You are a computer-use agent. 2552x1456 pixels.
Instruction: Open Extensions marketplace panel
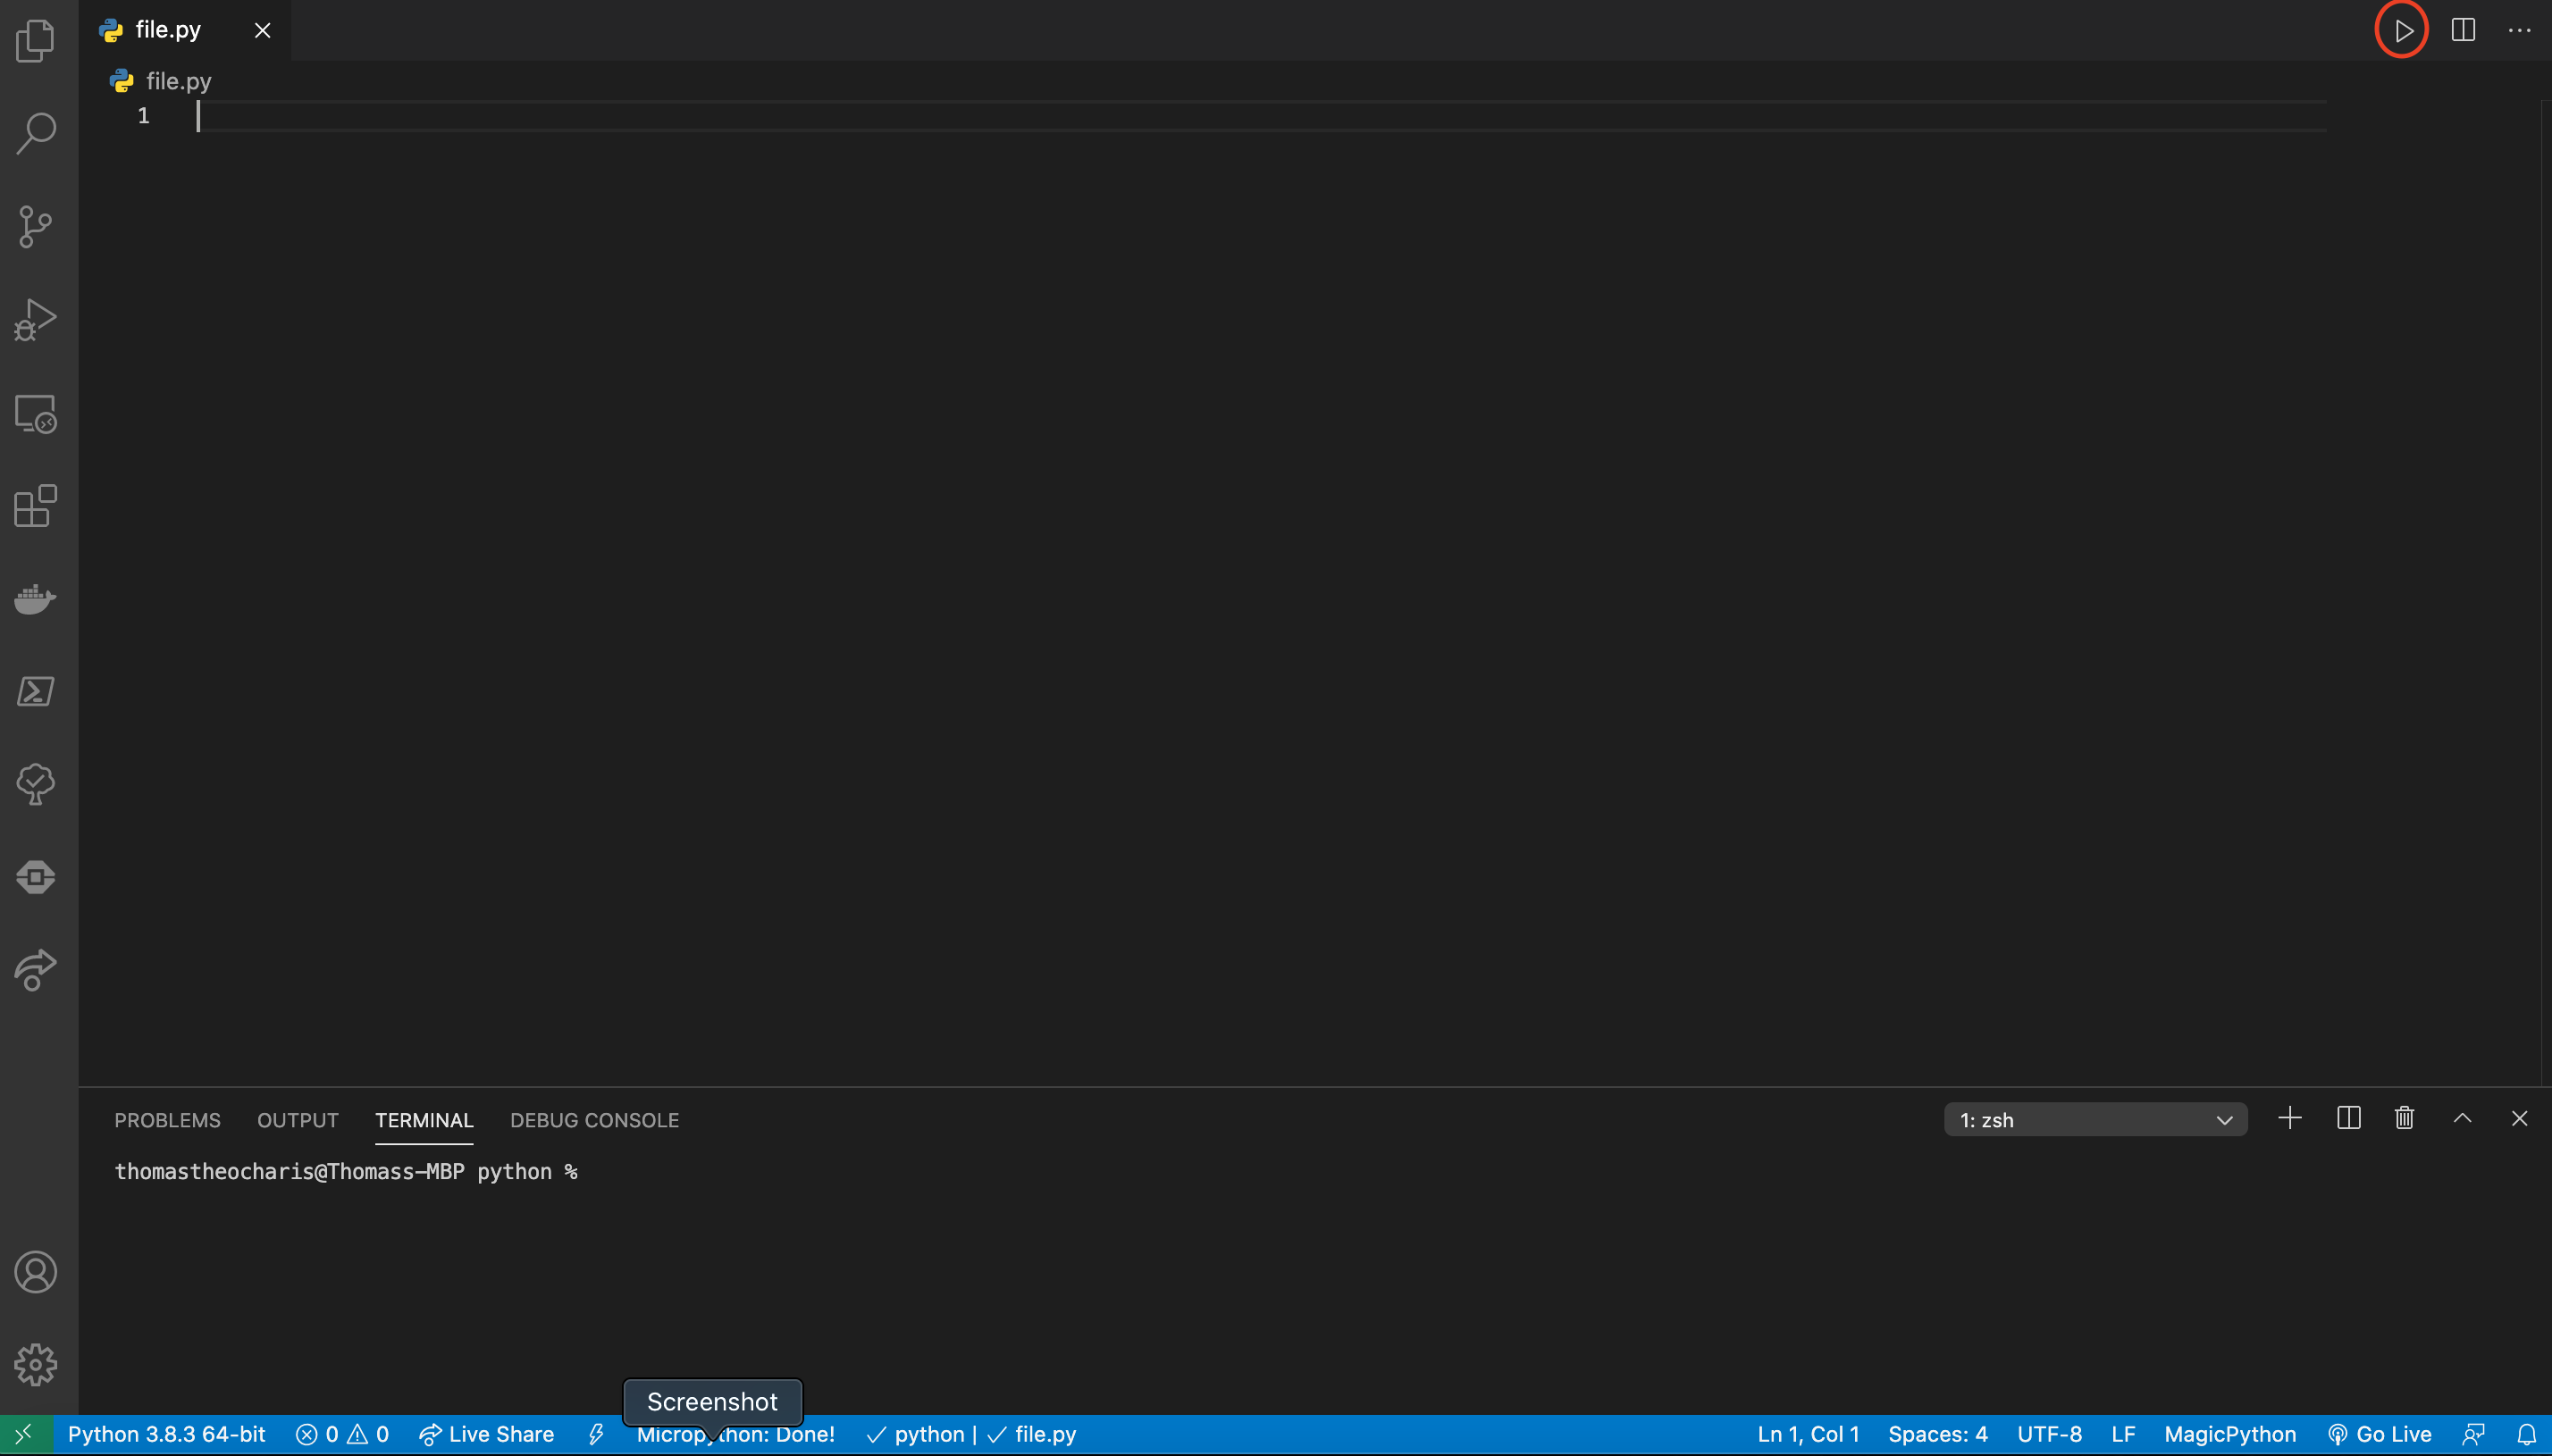38,506
